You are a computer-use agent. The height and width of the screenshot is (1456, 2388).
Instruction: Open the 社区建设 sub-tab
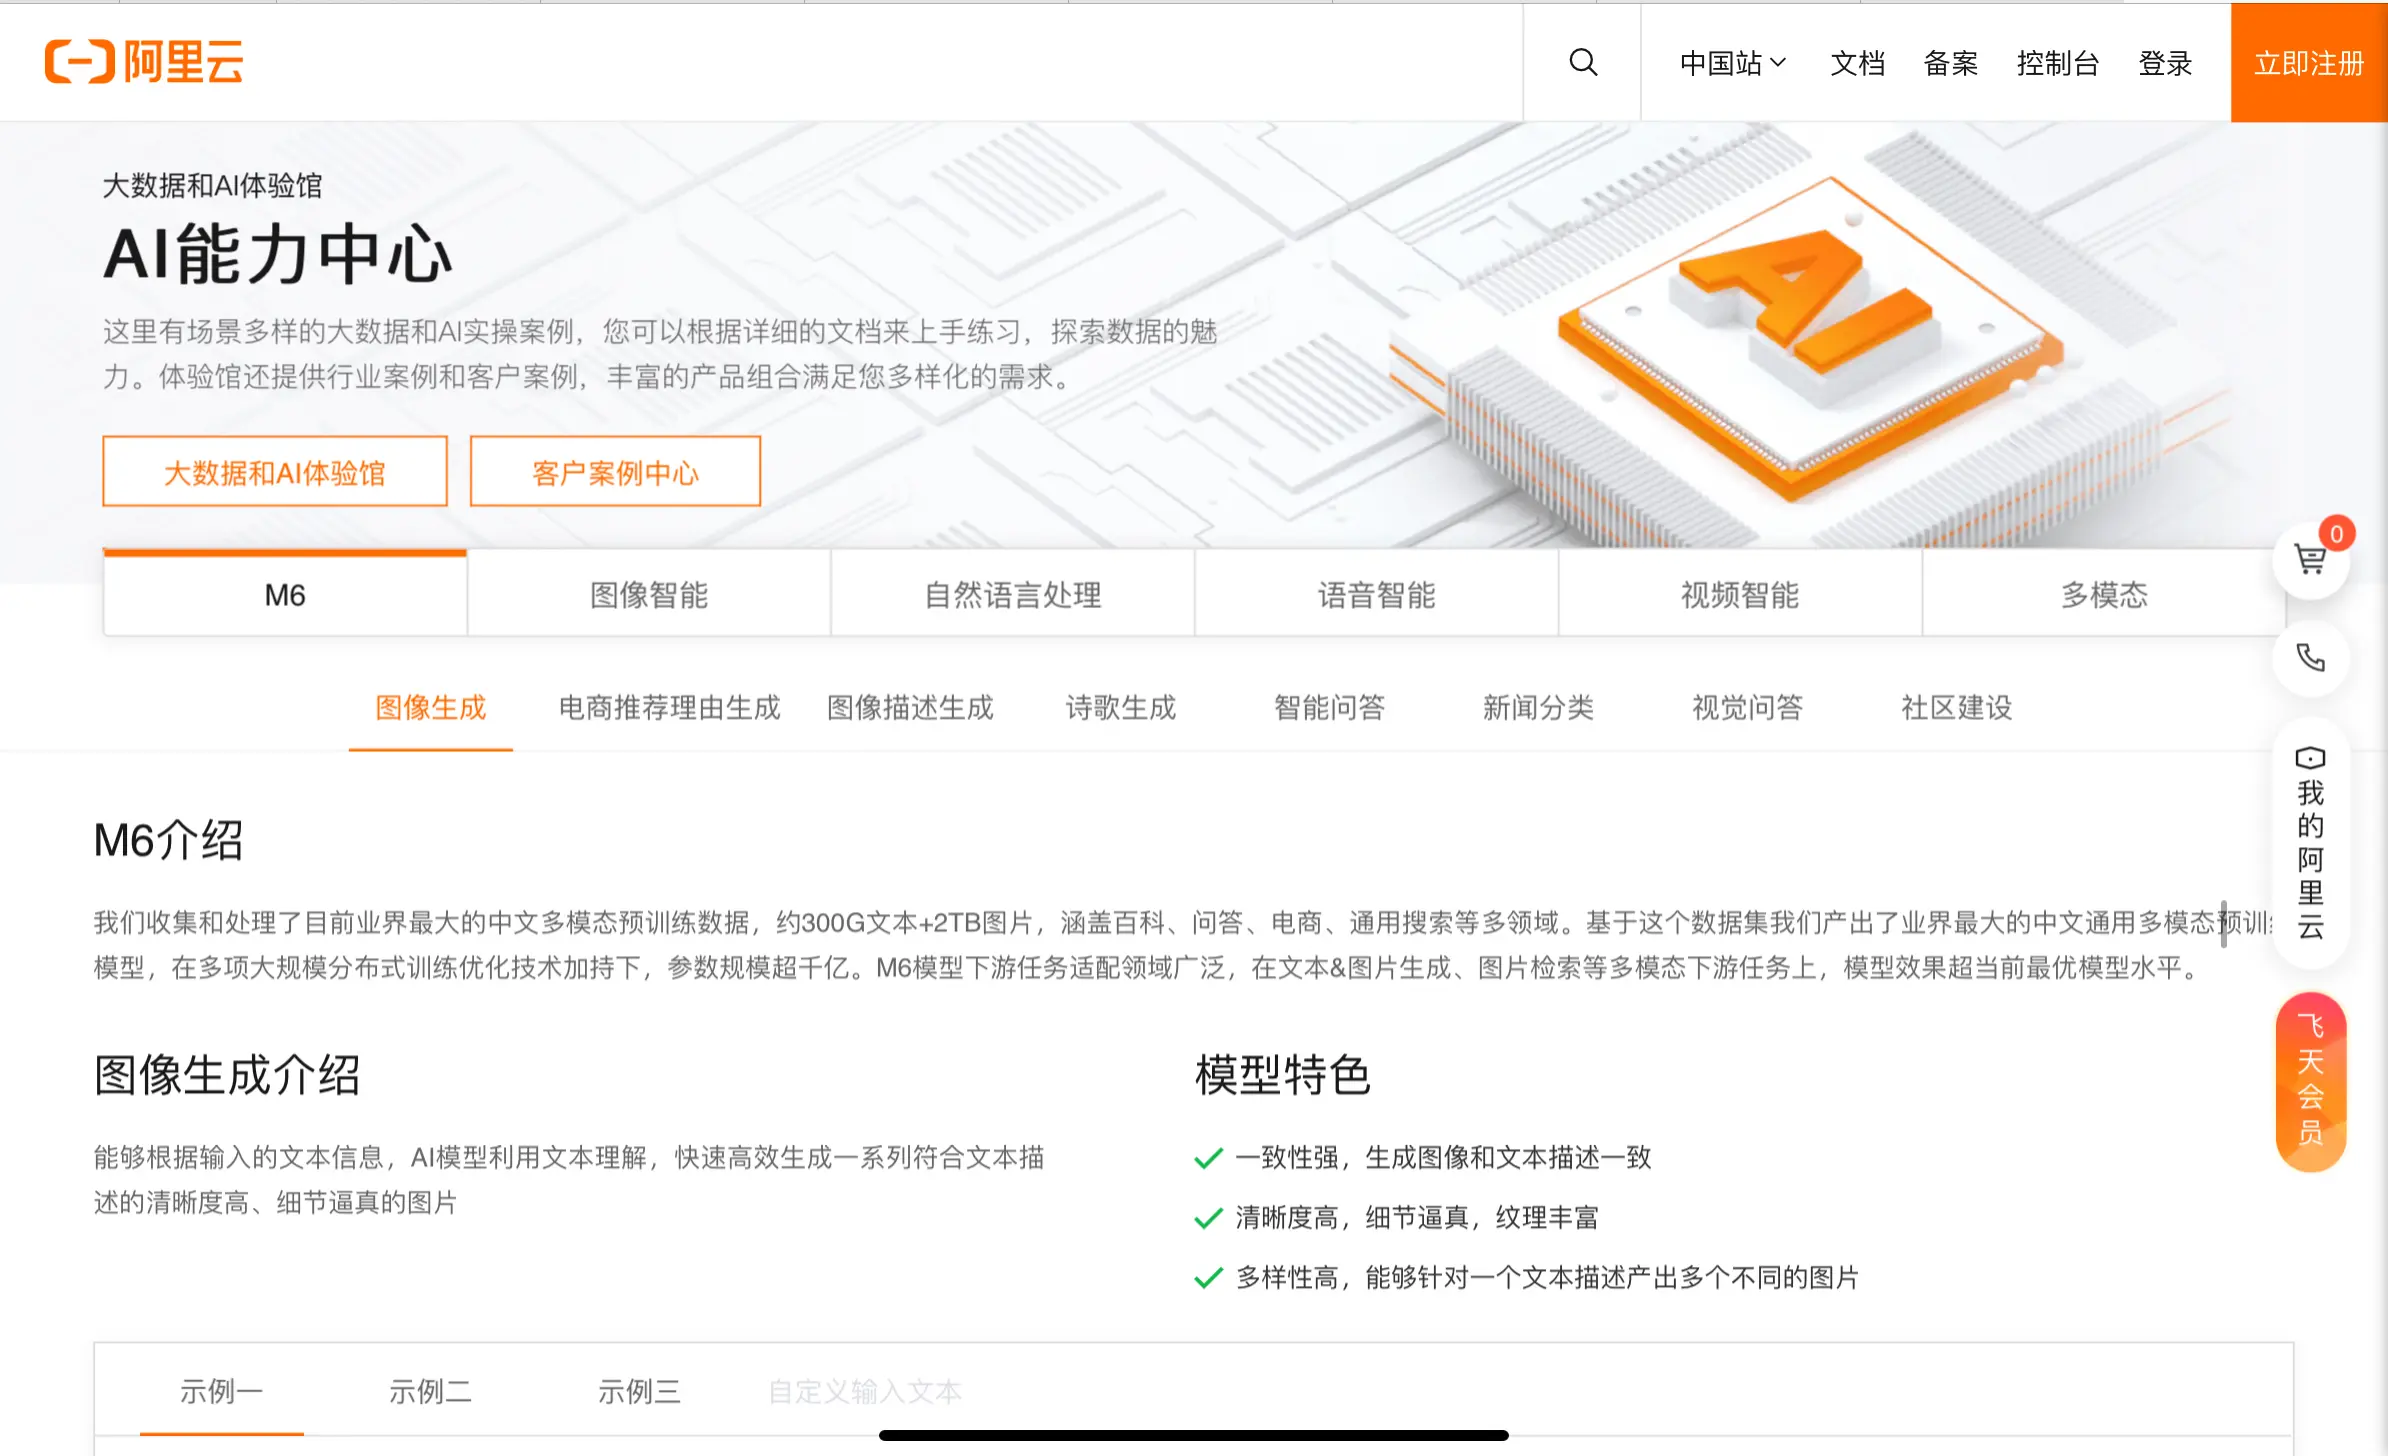pos(1957,708)
